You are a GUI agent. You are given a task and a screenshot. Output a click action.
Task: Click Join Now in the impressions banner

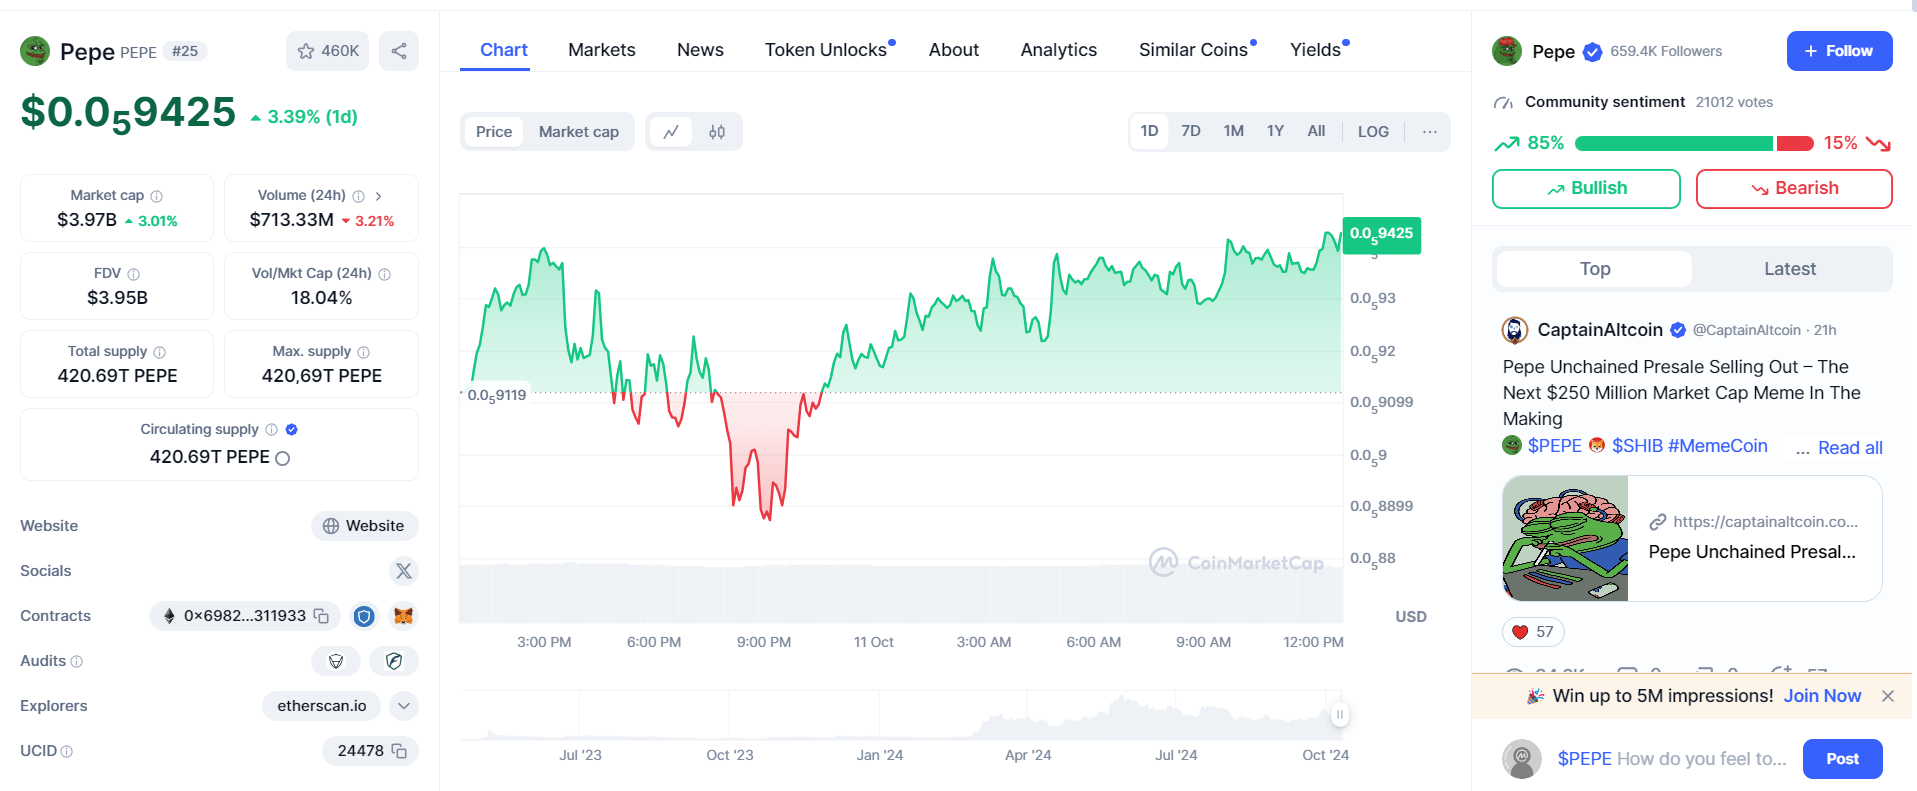1822,696
